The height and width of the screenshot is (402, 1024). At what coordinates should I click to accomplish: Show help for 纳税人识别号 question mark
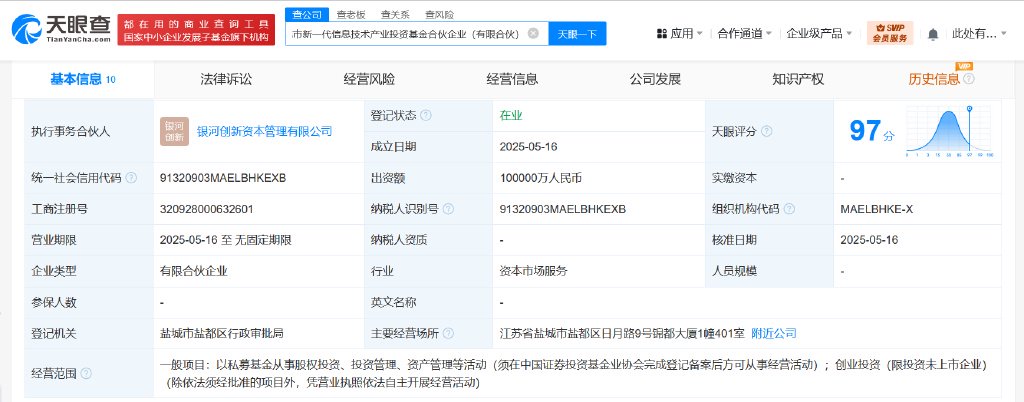click(448, 209)
